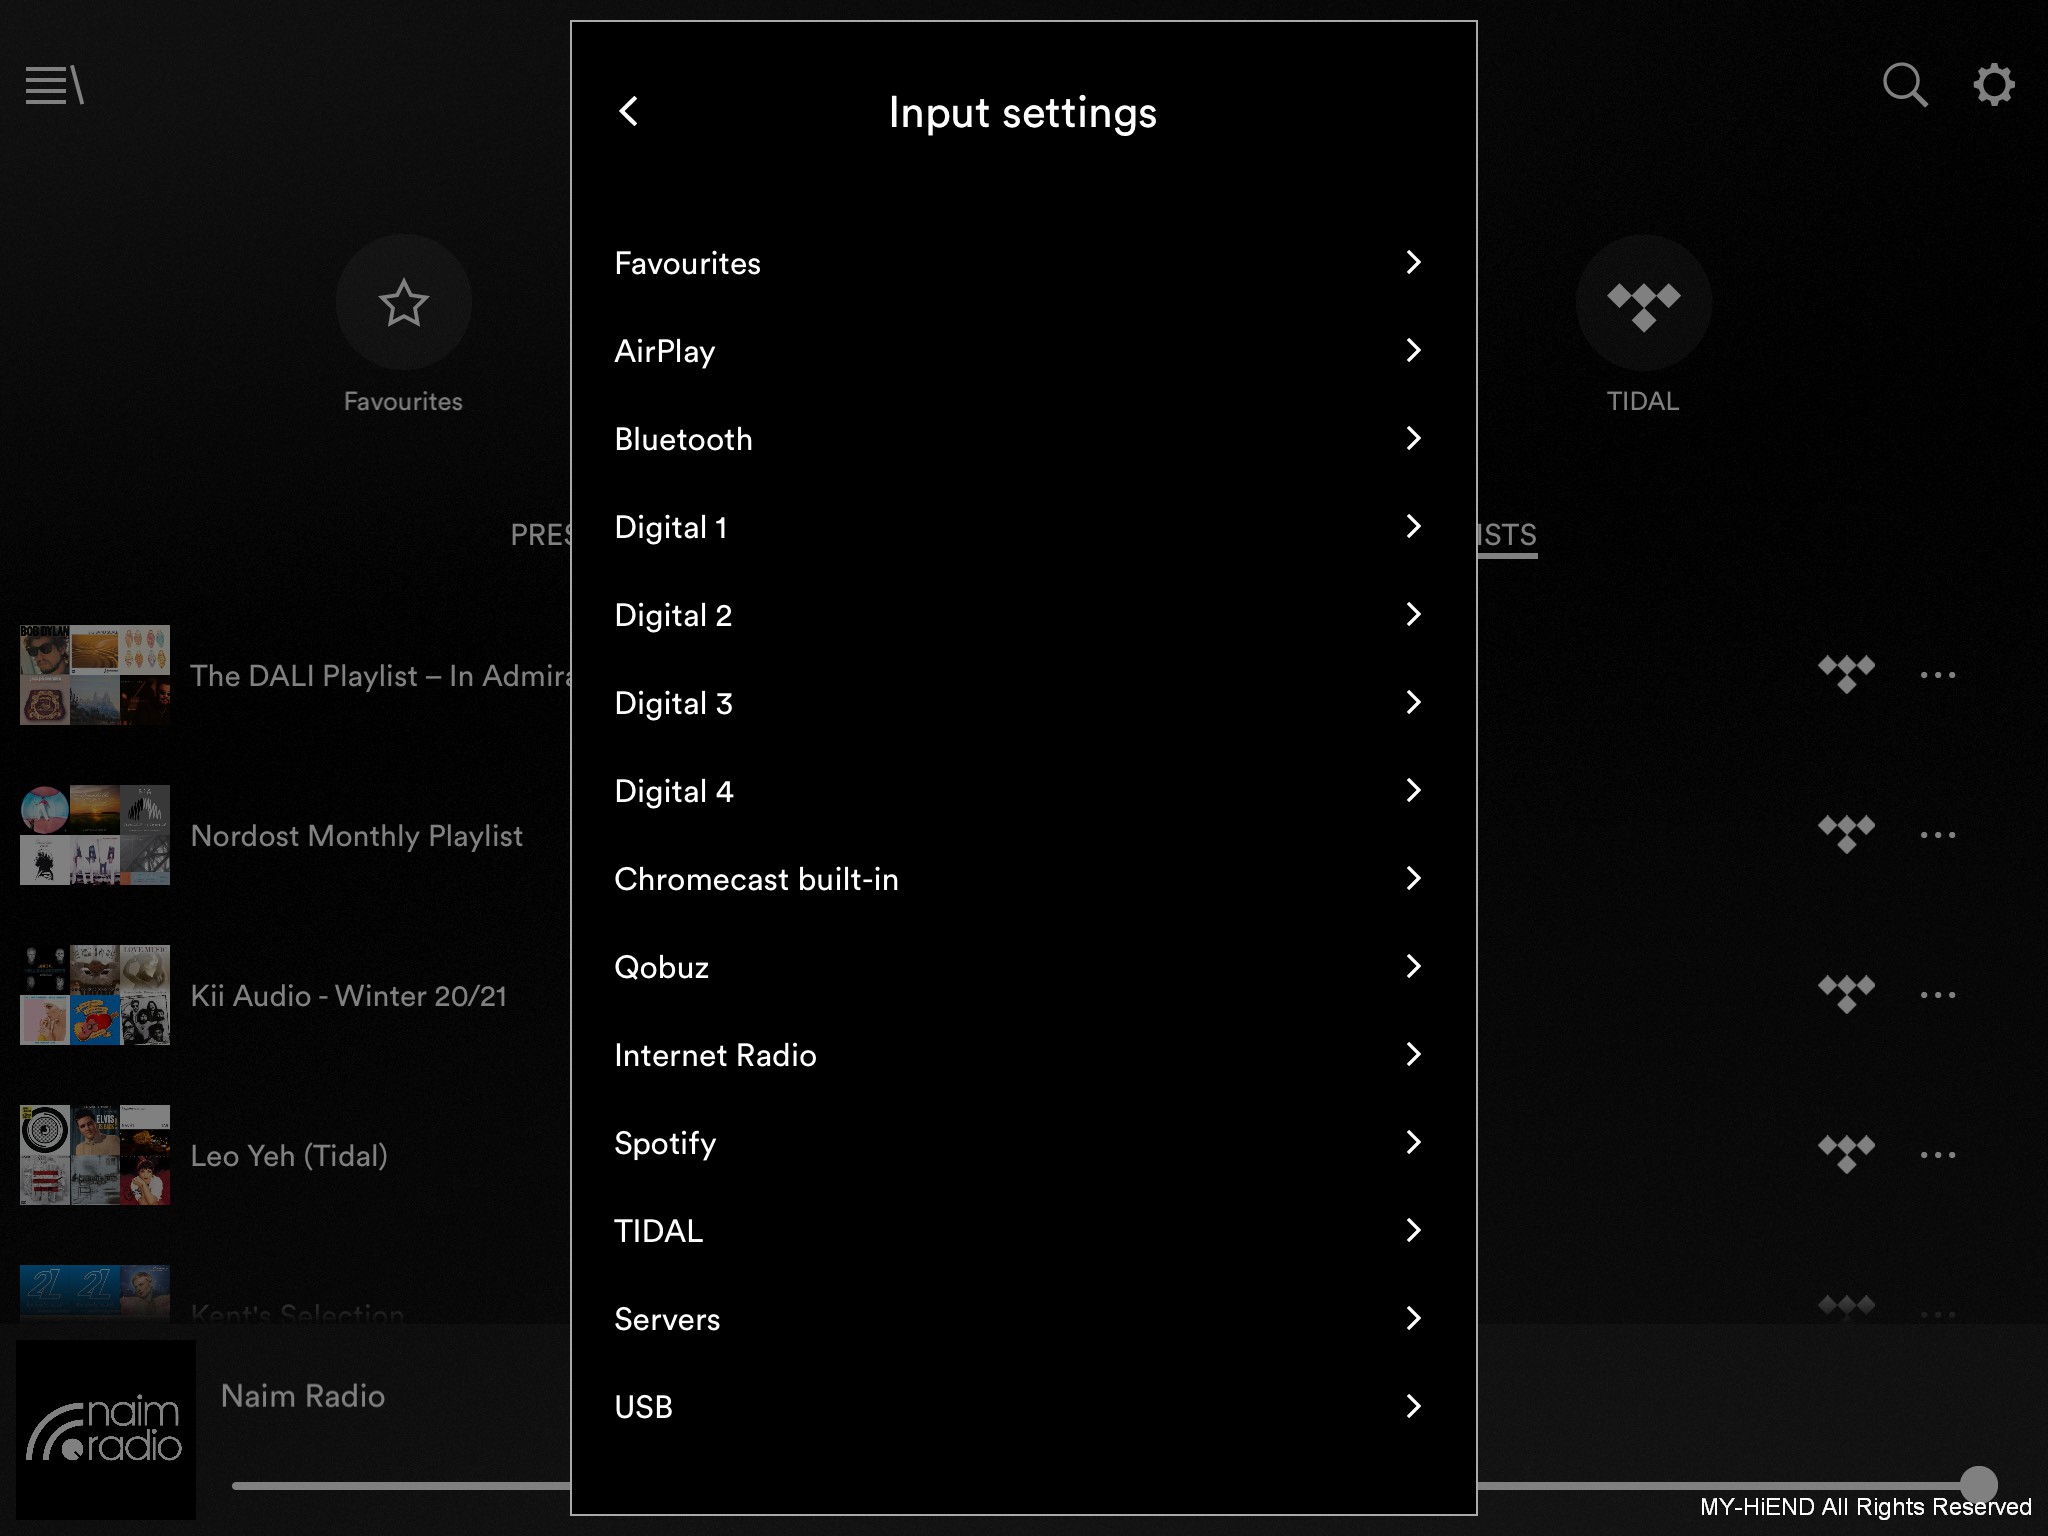This screenshot has height=1536, width=2048.
Task: Open more options for Nordost Monthly Playlist
Action: click(1938, 835)
